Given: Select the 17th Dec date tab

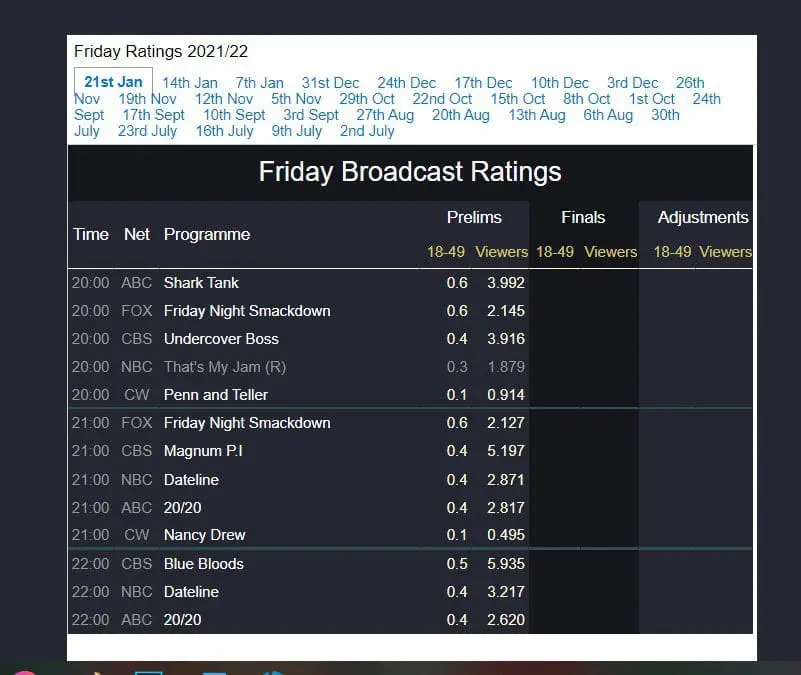Looking at the screenshot, I should click(483, 83).
